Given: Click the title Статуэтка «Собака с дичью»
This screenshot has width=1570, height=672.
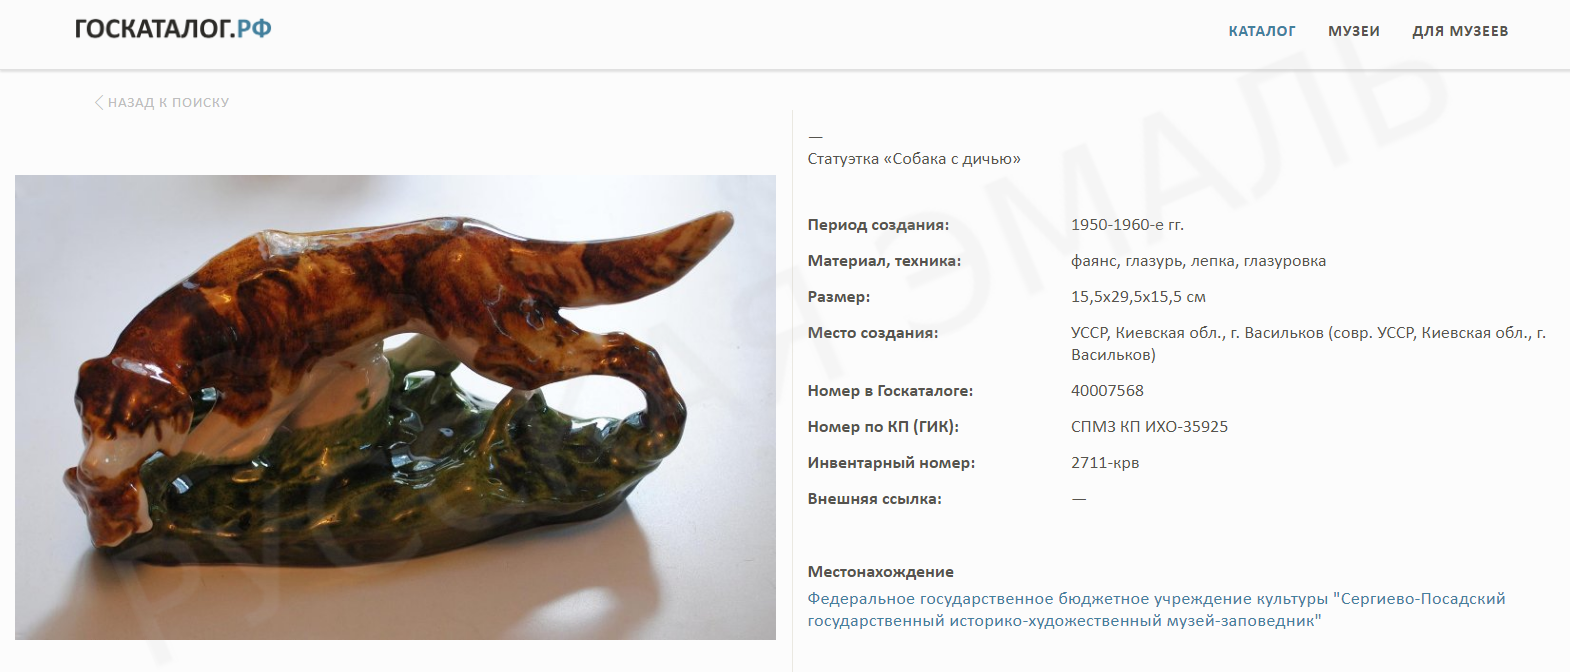Looking at the screenshot, I should (914, 159).
